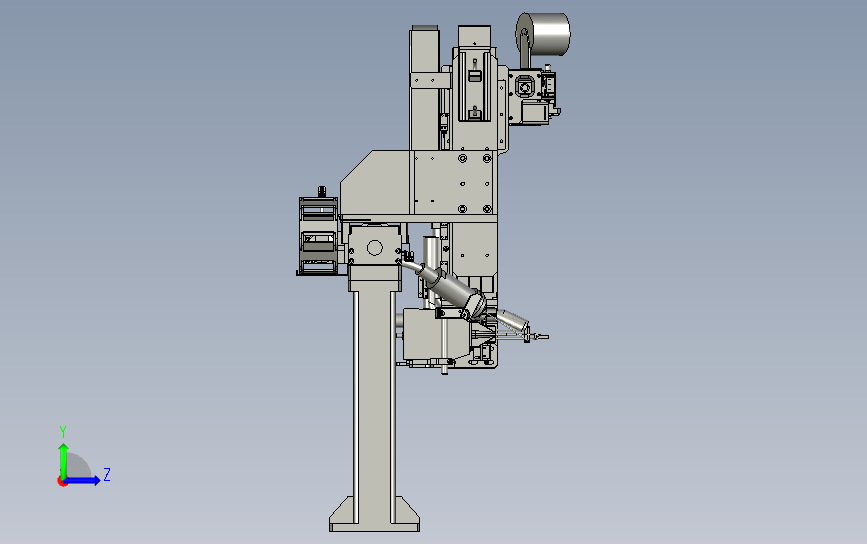
Task: Select the large plate with four corner bolts
Action: [453, 183]
